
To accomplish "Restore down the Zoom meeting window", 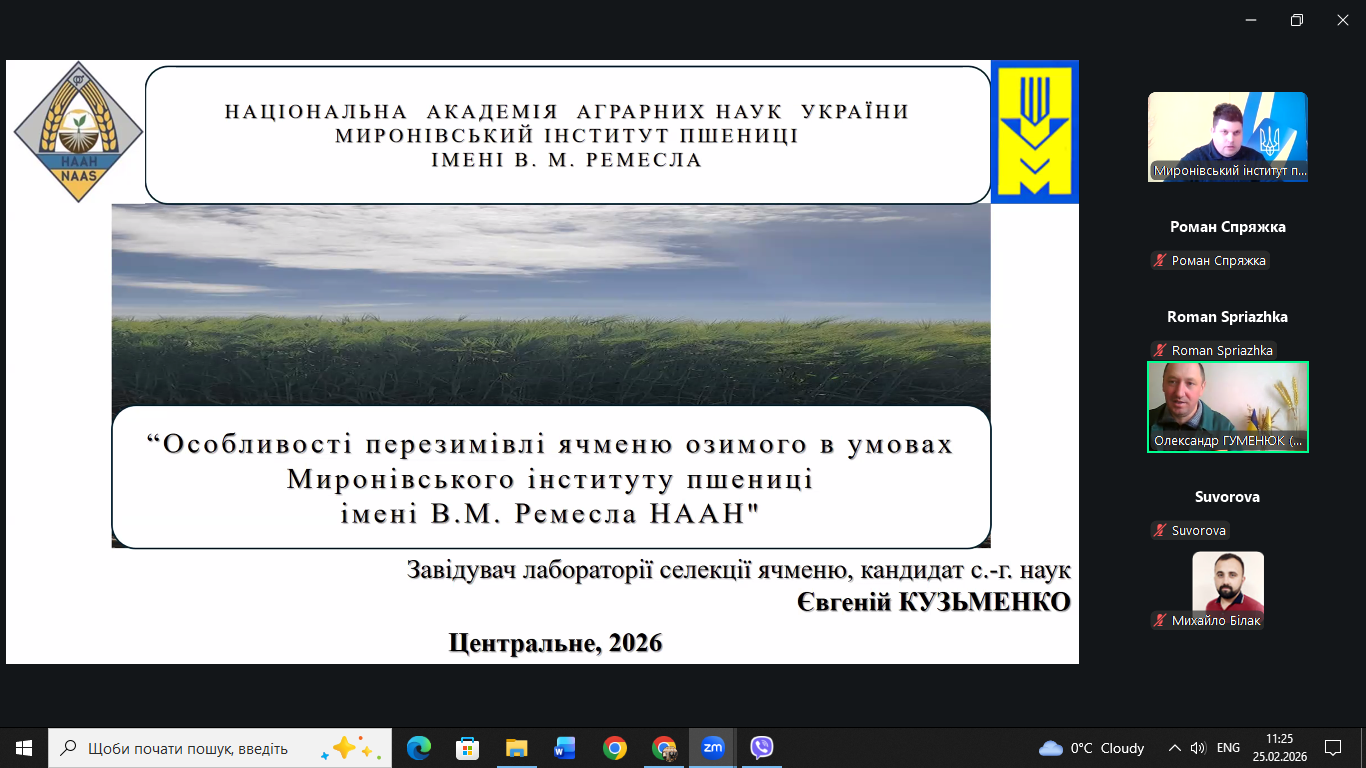I will coord(1297,20).
